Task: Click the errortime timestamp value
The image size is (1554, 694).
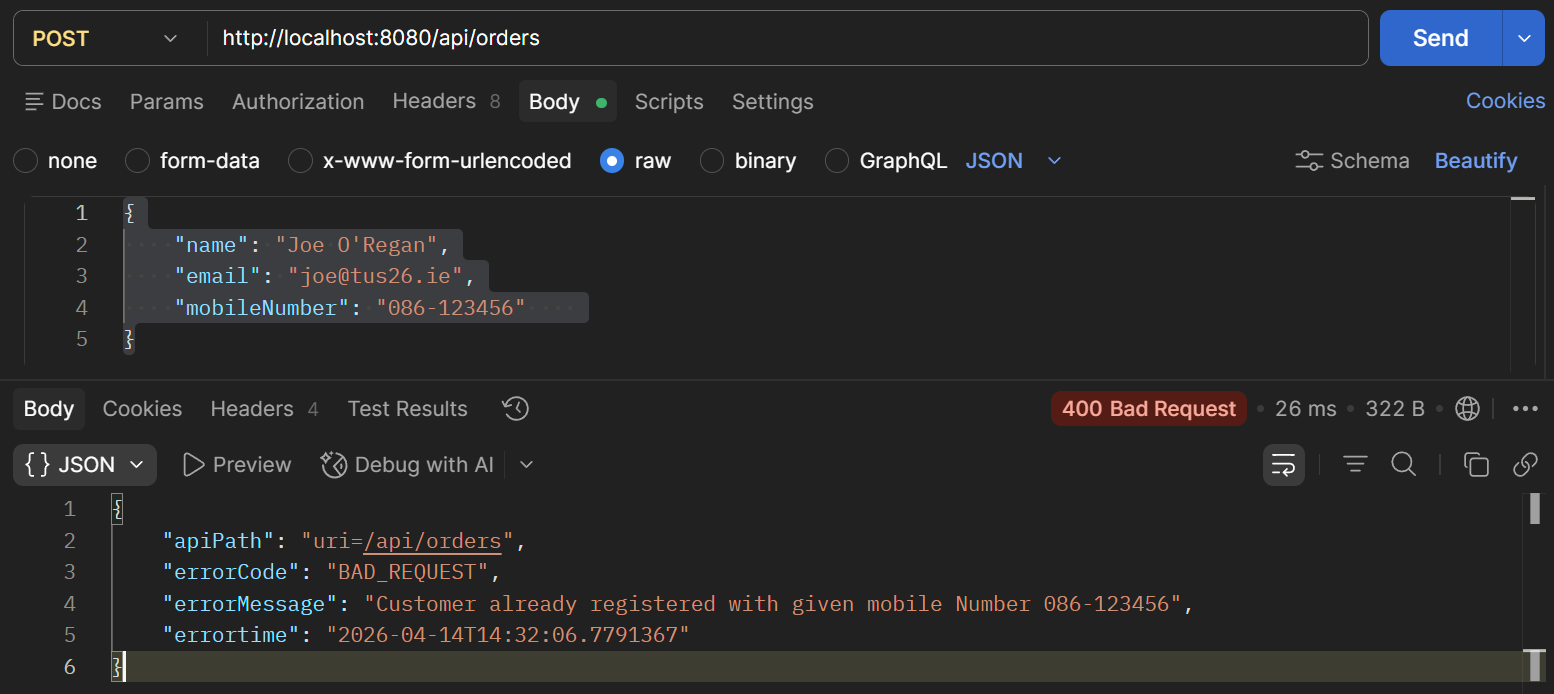Action: coord(509,635)
